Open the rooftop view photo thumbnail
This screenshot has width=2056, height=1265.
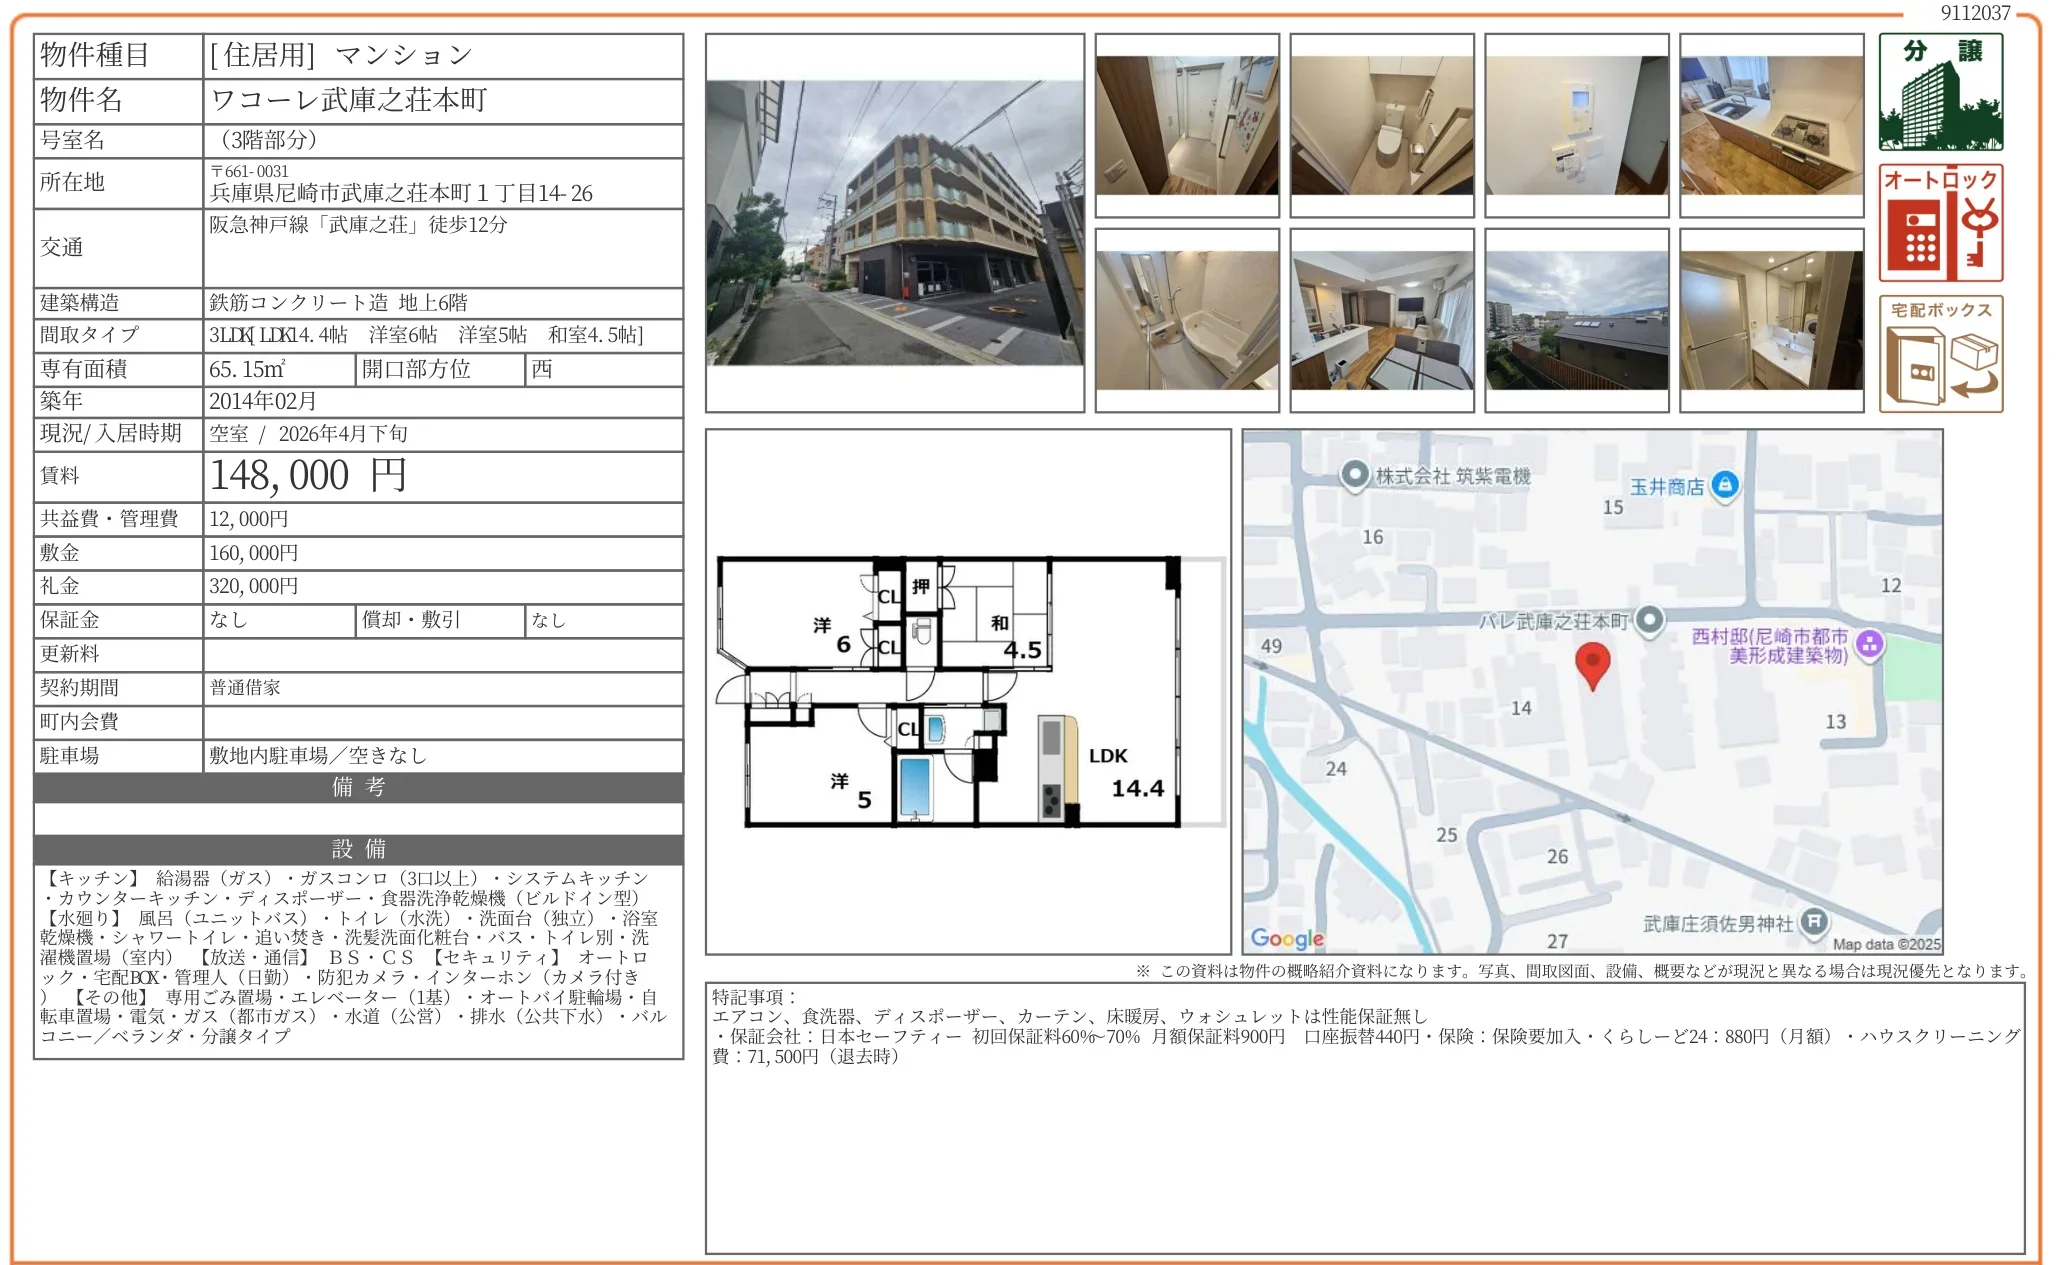pos(1576,320)
